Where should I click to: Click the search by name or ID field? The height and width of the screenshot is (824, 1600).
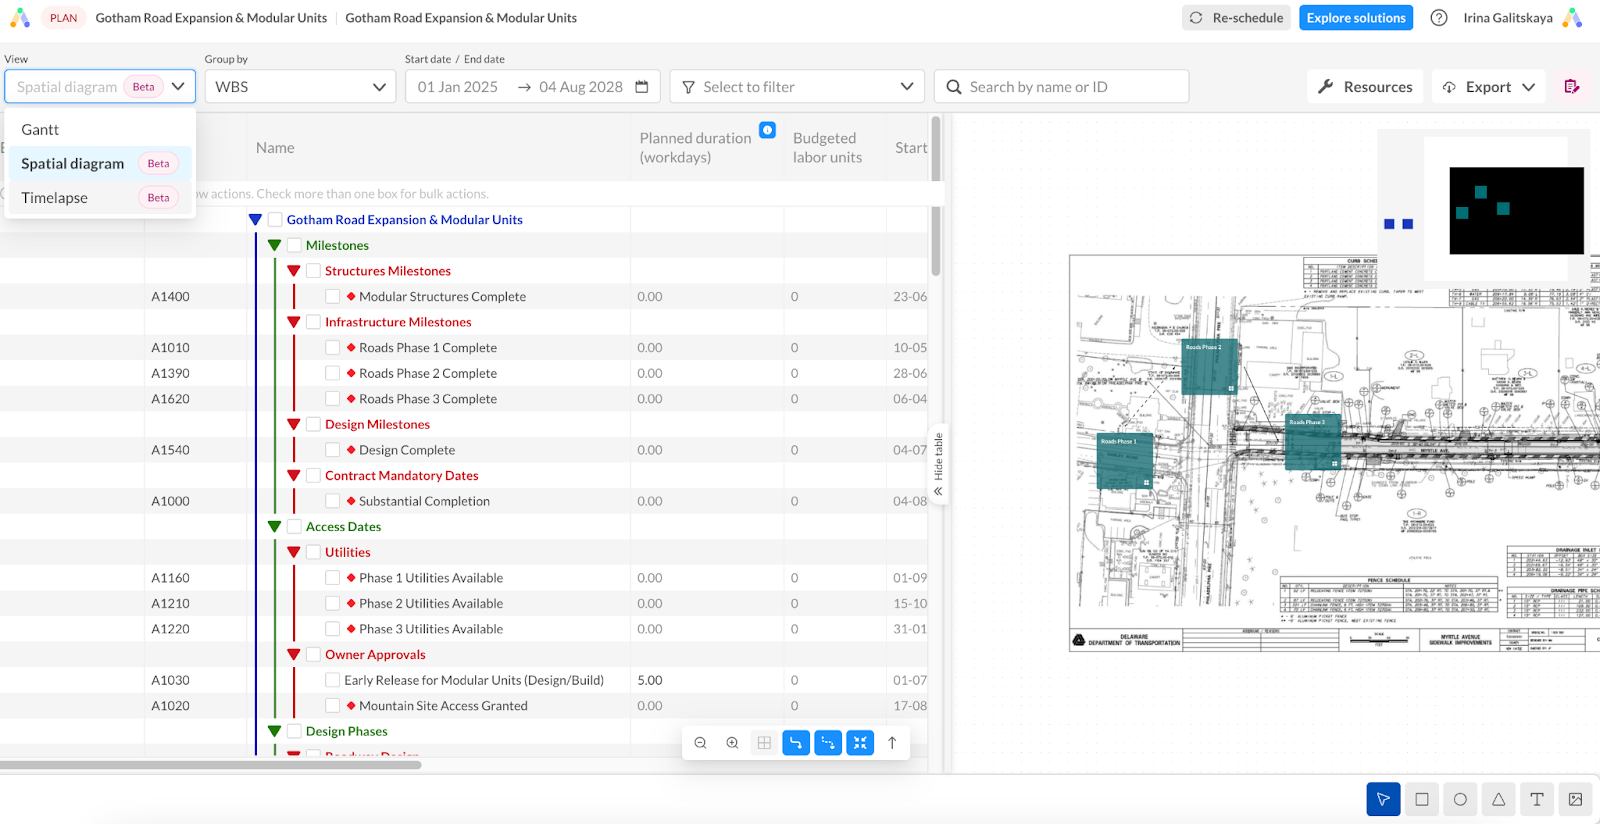(1062, 87)
